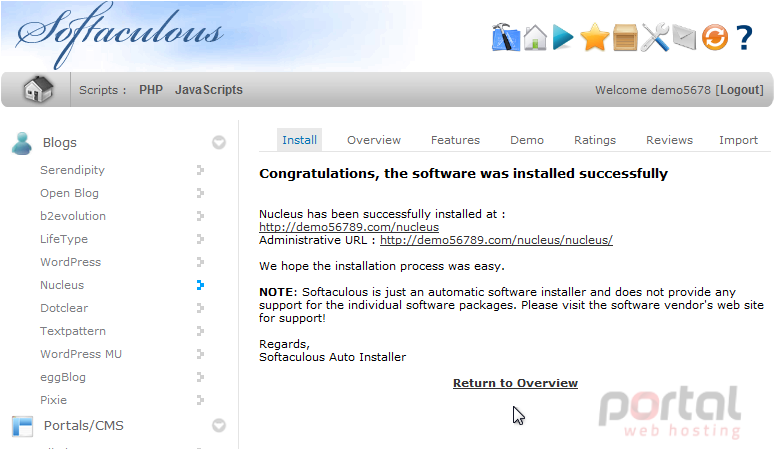Click the Blogs category heading
This screenshot has width=776, height=450.
59,143
